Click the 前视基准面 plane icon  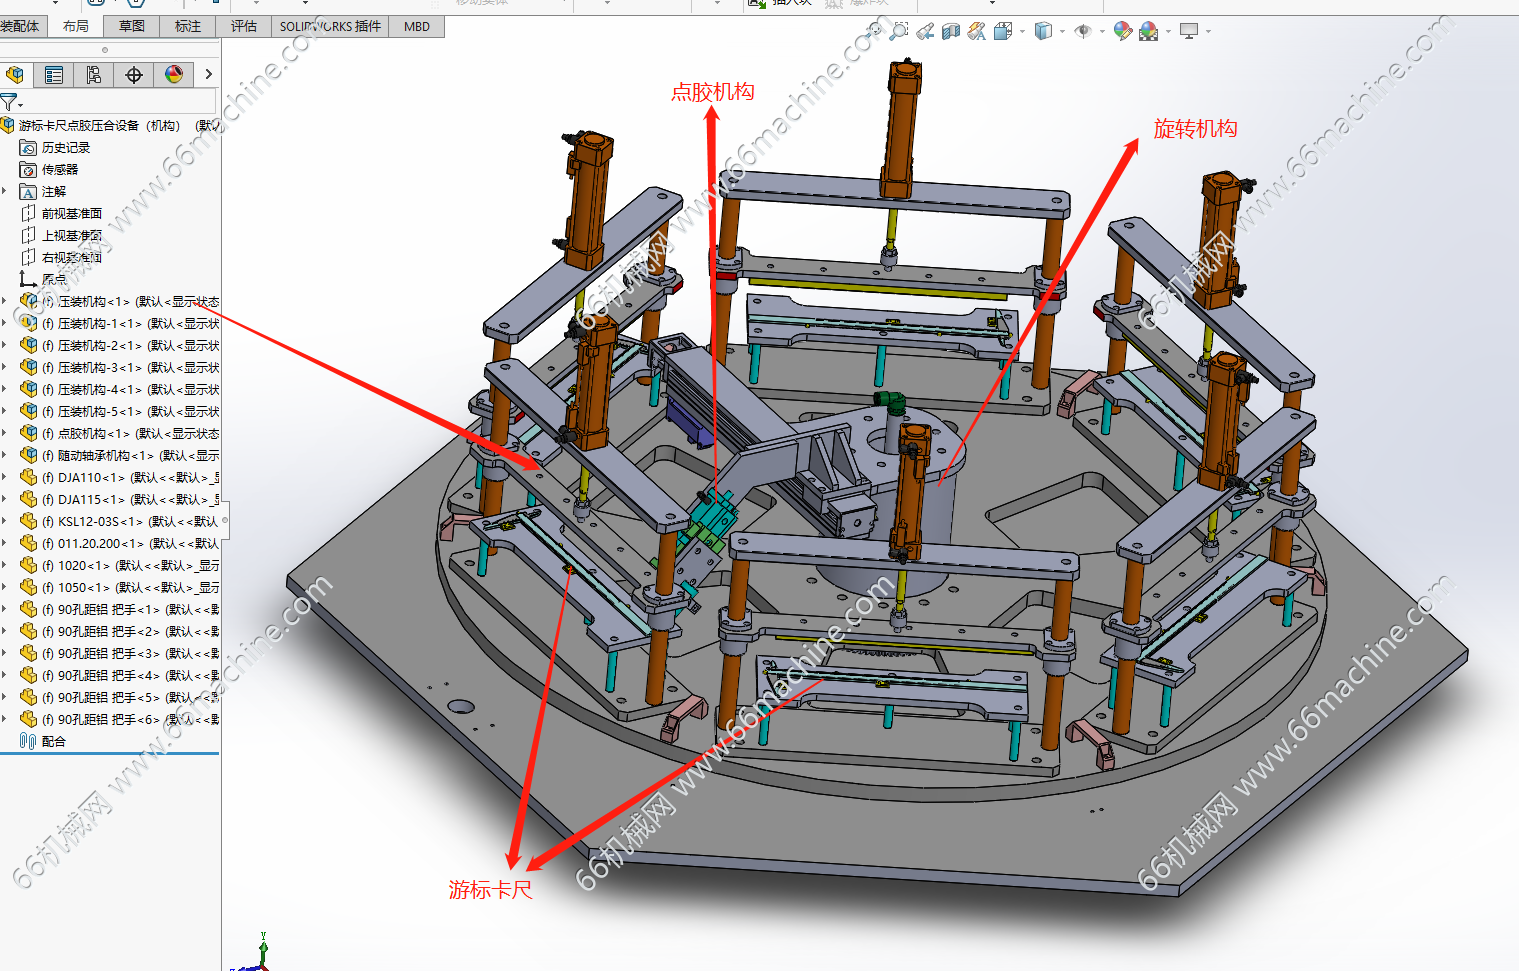[28, 213]
